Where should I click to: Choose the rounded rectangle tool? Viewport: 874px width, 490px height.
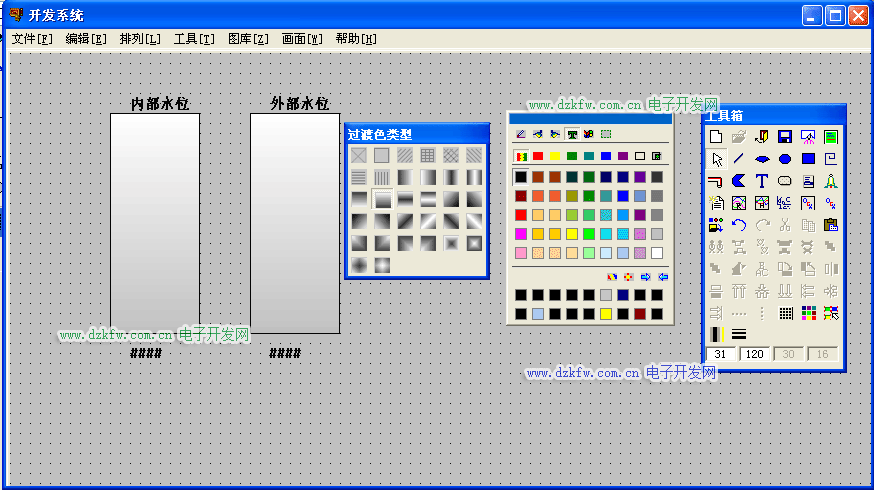point(785,181)
